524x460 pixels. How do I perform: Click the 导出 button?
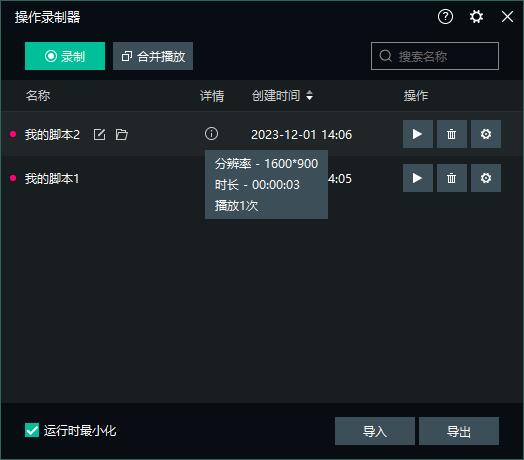[459, 431]
